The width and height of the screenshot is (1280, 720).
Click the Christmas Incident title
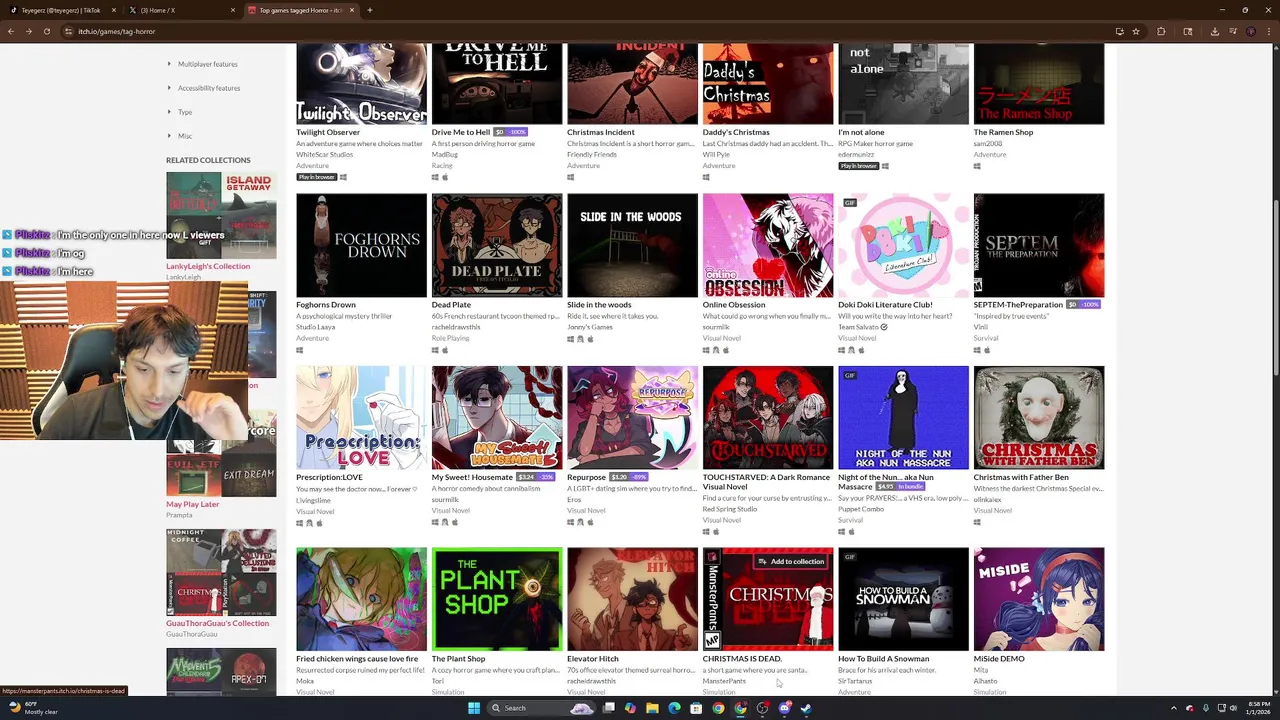point(601,132)
